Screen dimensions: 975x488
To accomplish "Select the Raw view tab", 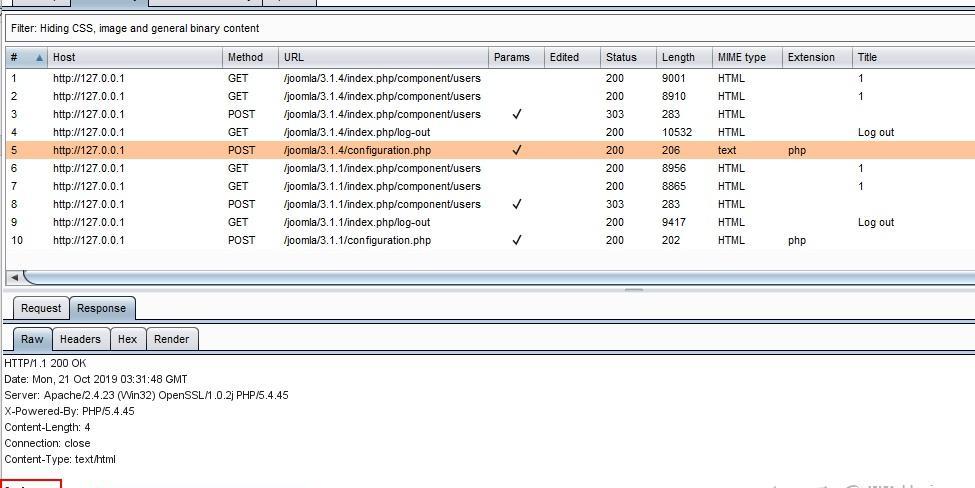I will (x=32, y=339).
